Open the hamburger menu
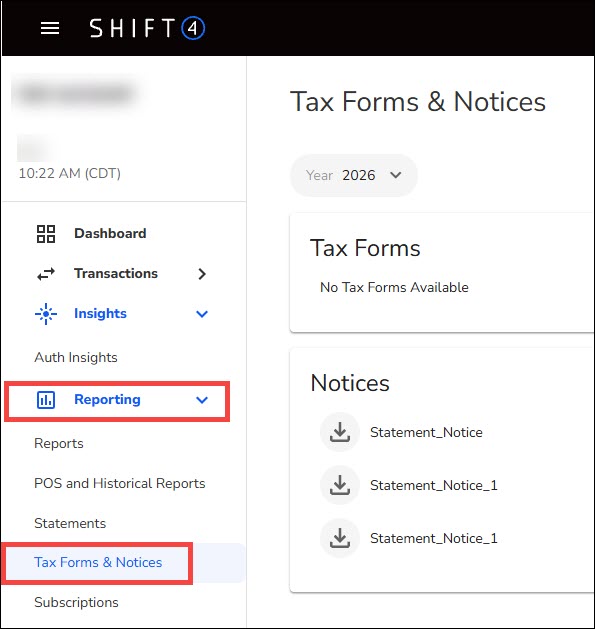The image size is (595, 629). 50,28
